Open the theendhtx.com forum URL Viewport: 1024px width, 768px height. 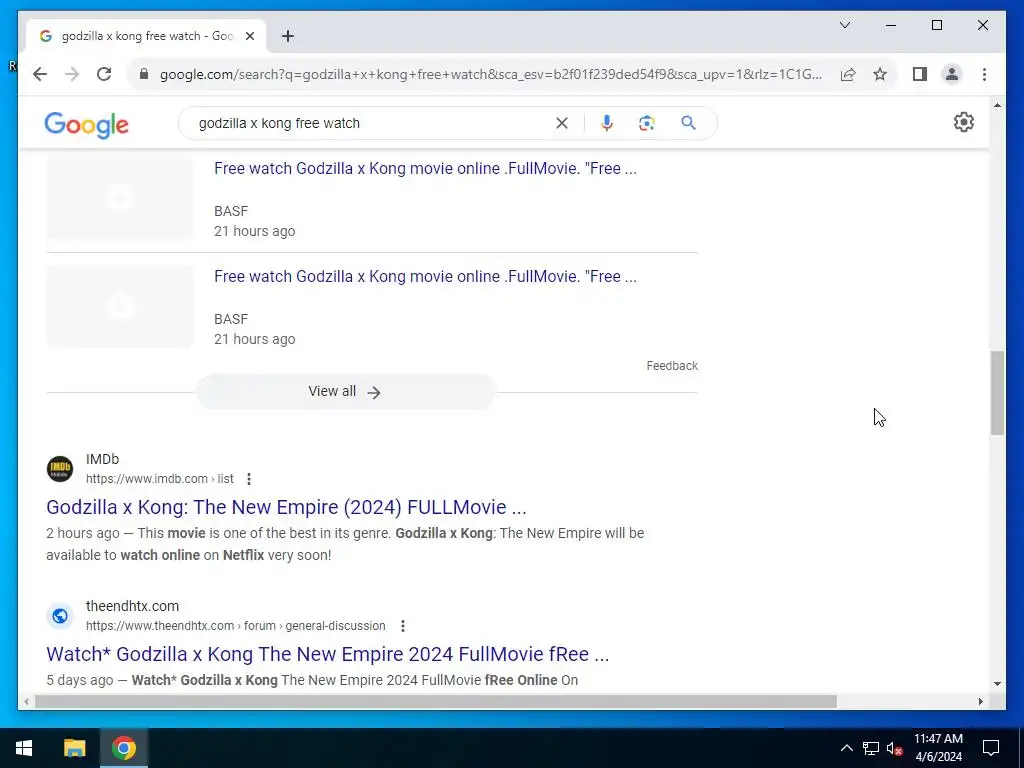pyautogui.click(x=236, y=626)
